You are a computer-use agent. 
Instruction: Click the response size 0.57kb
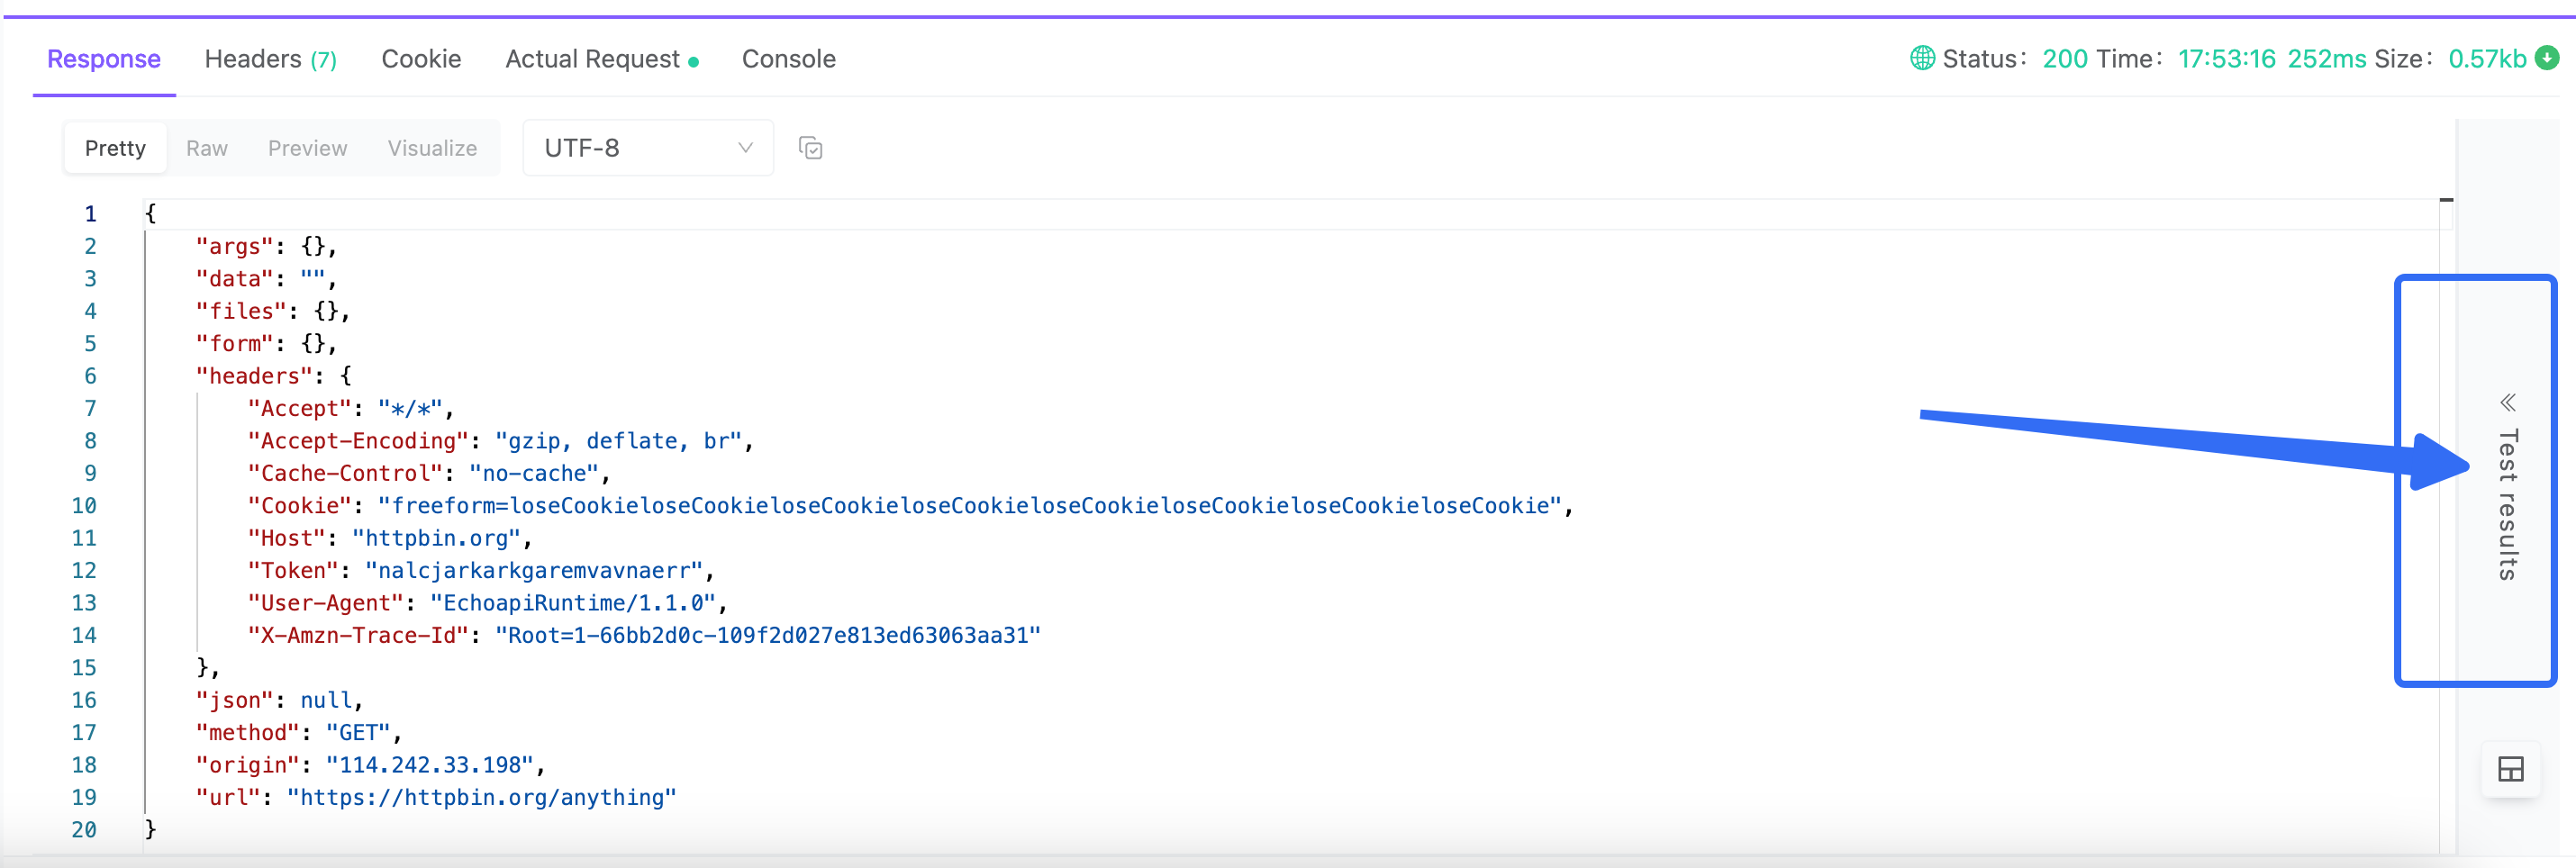click(x=2487, y=59)
